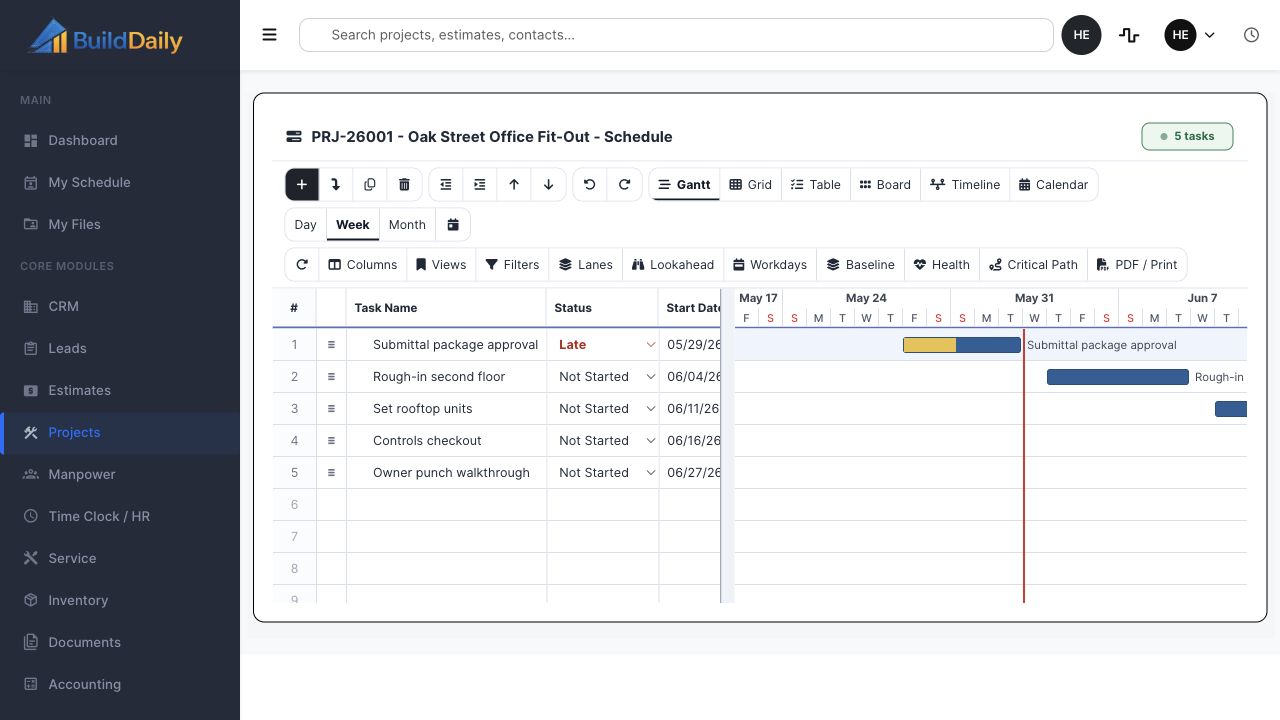The width and height of the screenshot is (1280, 720).
Task: Set zoom scale to Week
Action: pyautogui.click(x=353, y=225)
